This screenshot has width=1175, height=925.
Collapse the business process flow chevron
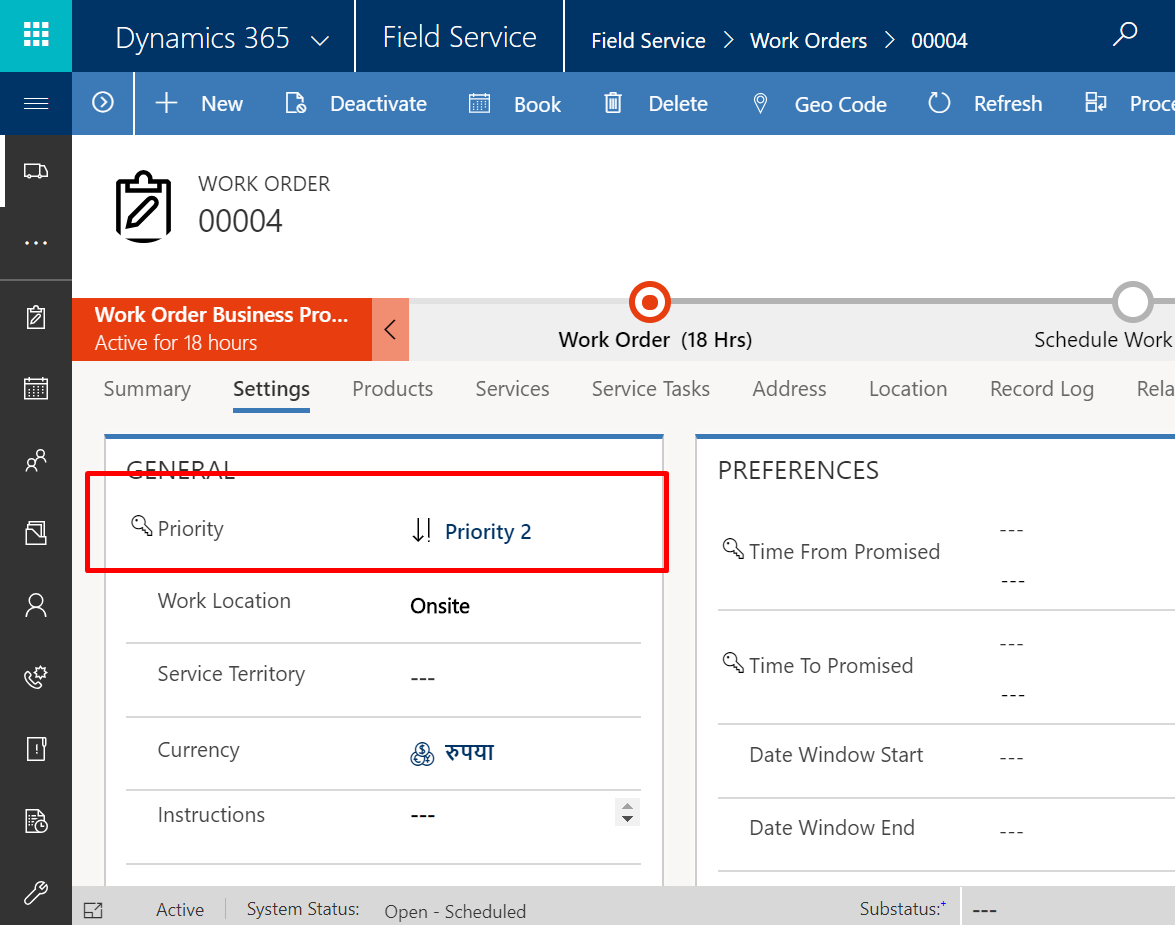390,329
